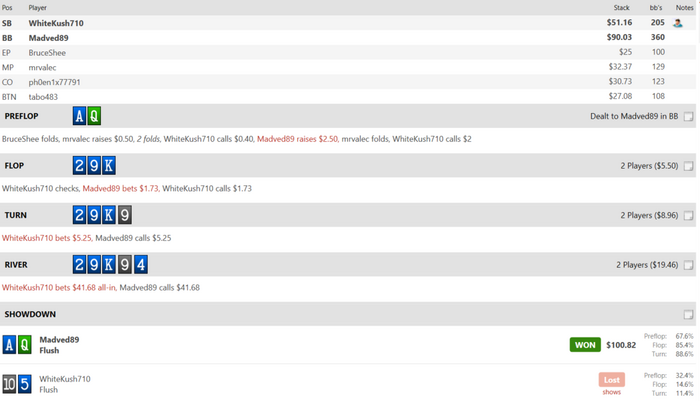This screenshot has width=700, height=401.
Task: Tick the checkbox on the TURN row
Action: click(688, 215)
